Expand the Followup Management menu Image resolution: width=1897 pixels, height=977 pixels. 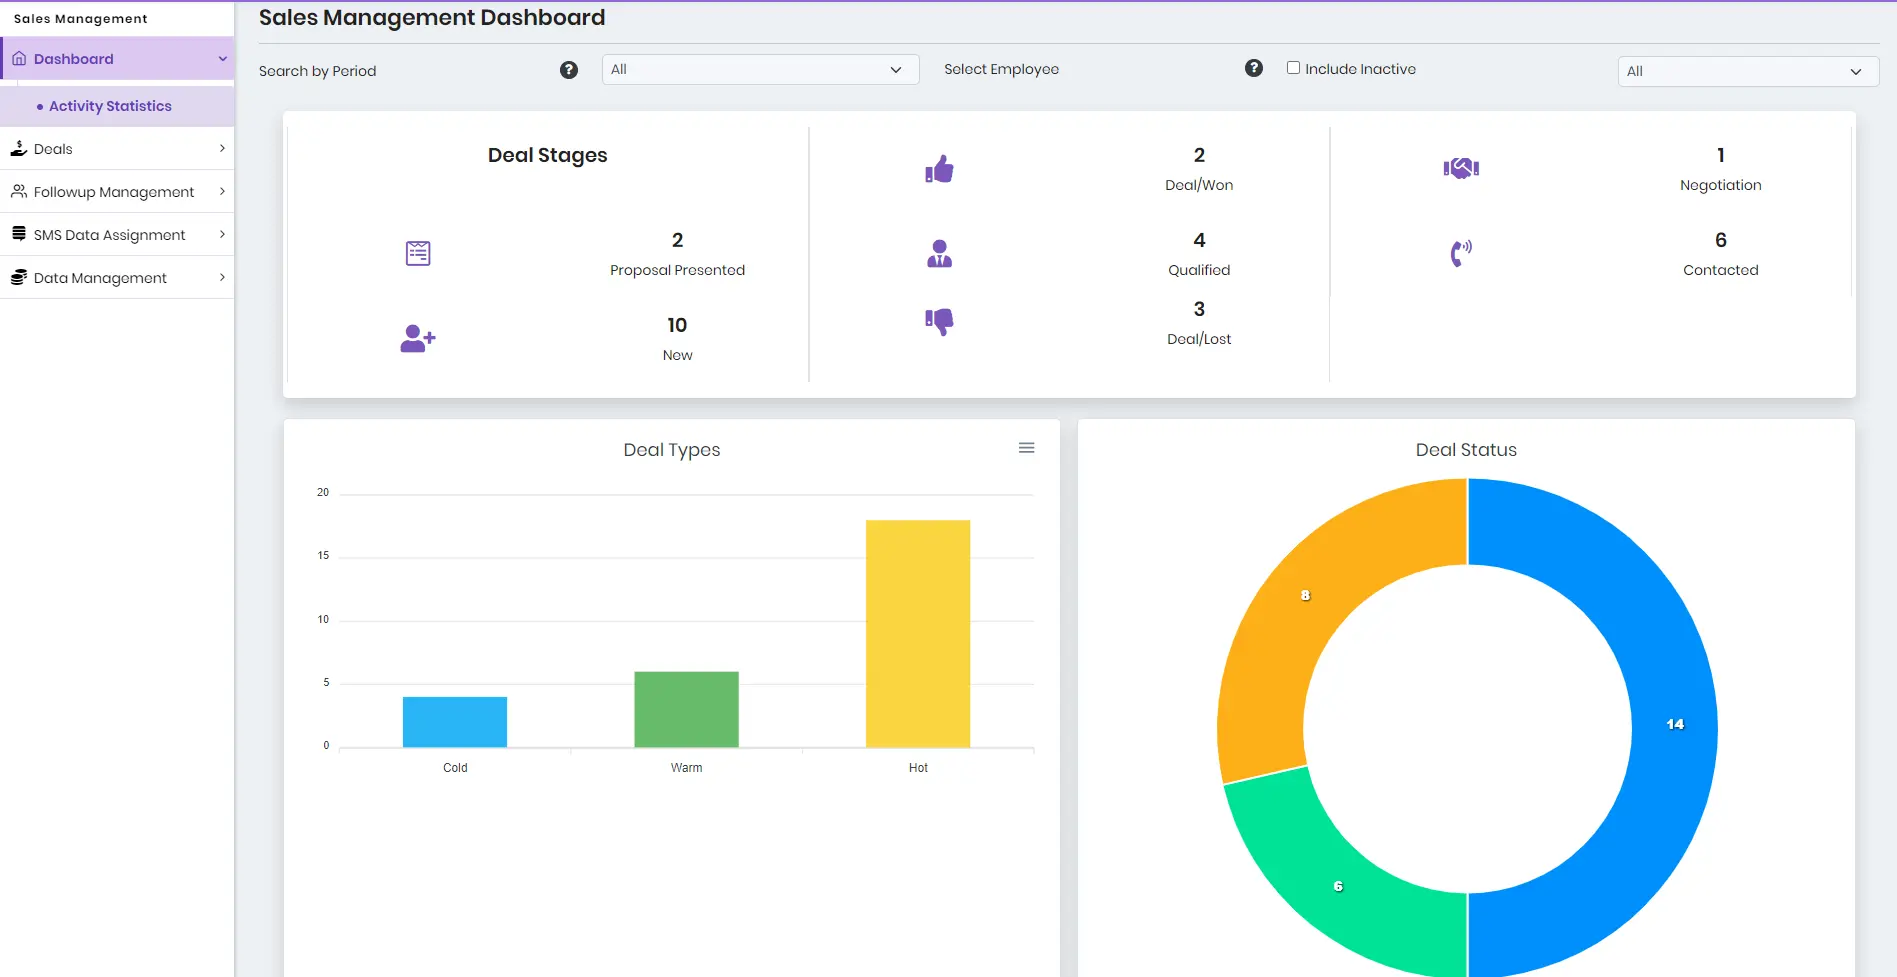[x=117, y=192]
